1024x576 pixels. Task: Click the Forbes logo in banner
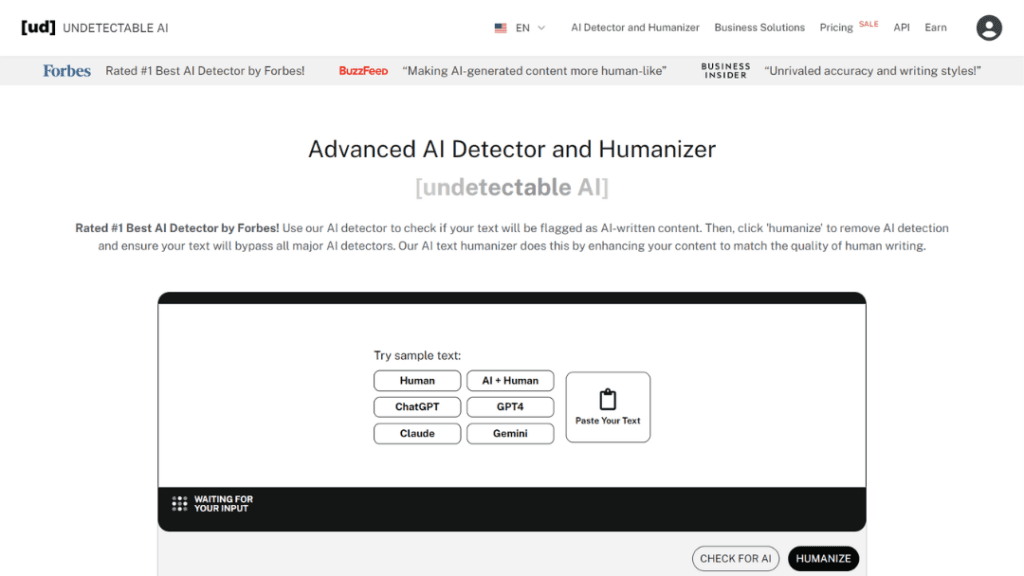click(x=67, y=71)
